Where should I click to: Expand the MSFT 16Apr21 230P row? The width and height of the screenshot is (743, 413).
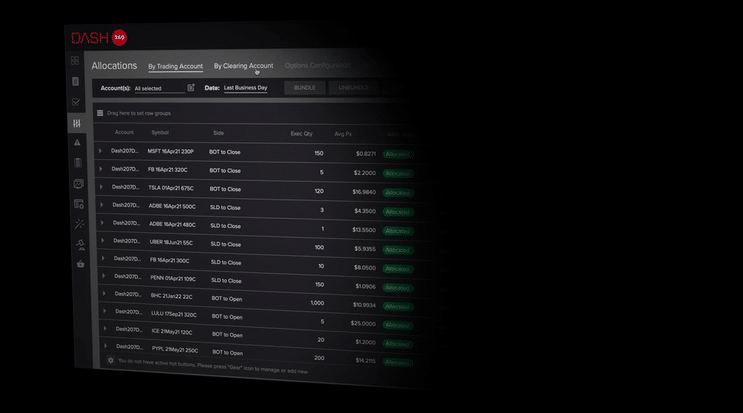pyautogui.click(x=100, y=152)
